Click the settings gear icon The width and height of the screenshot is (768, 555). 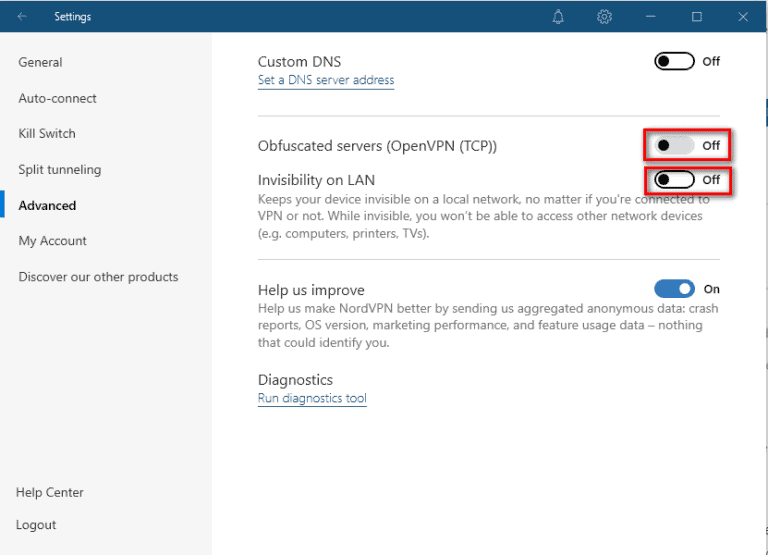(604, 16)
